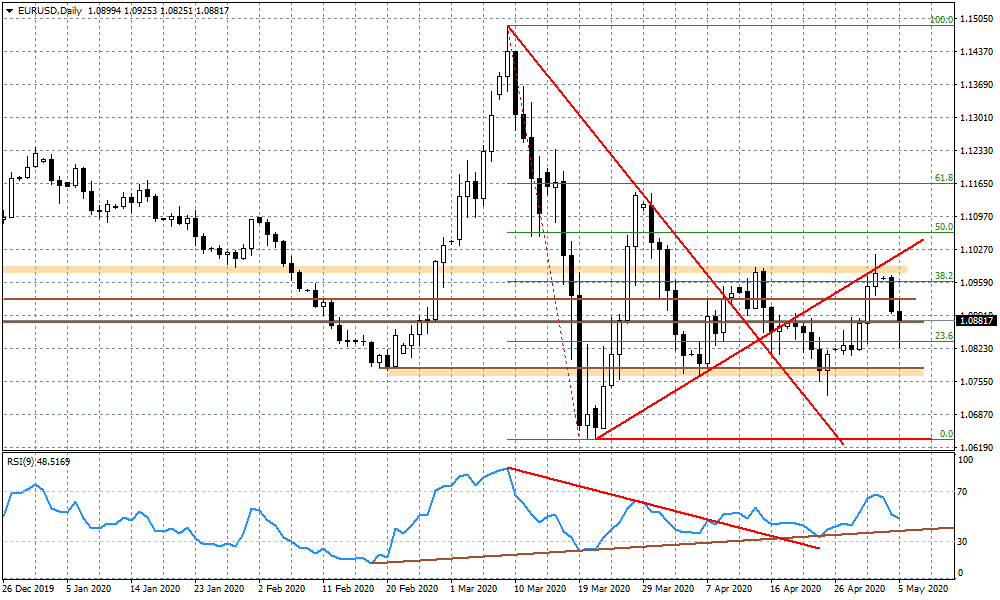
Task: Click the date label 19 Mar 2020
Action: pyautogui.click(x=603, y=589)
